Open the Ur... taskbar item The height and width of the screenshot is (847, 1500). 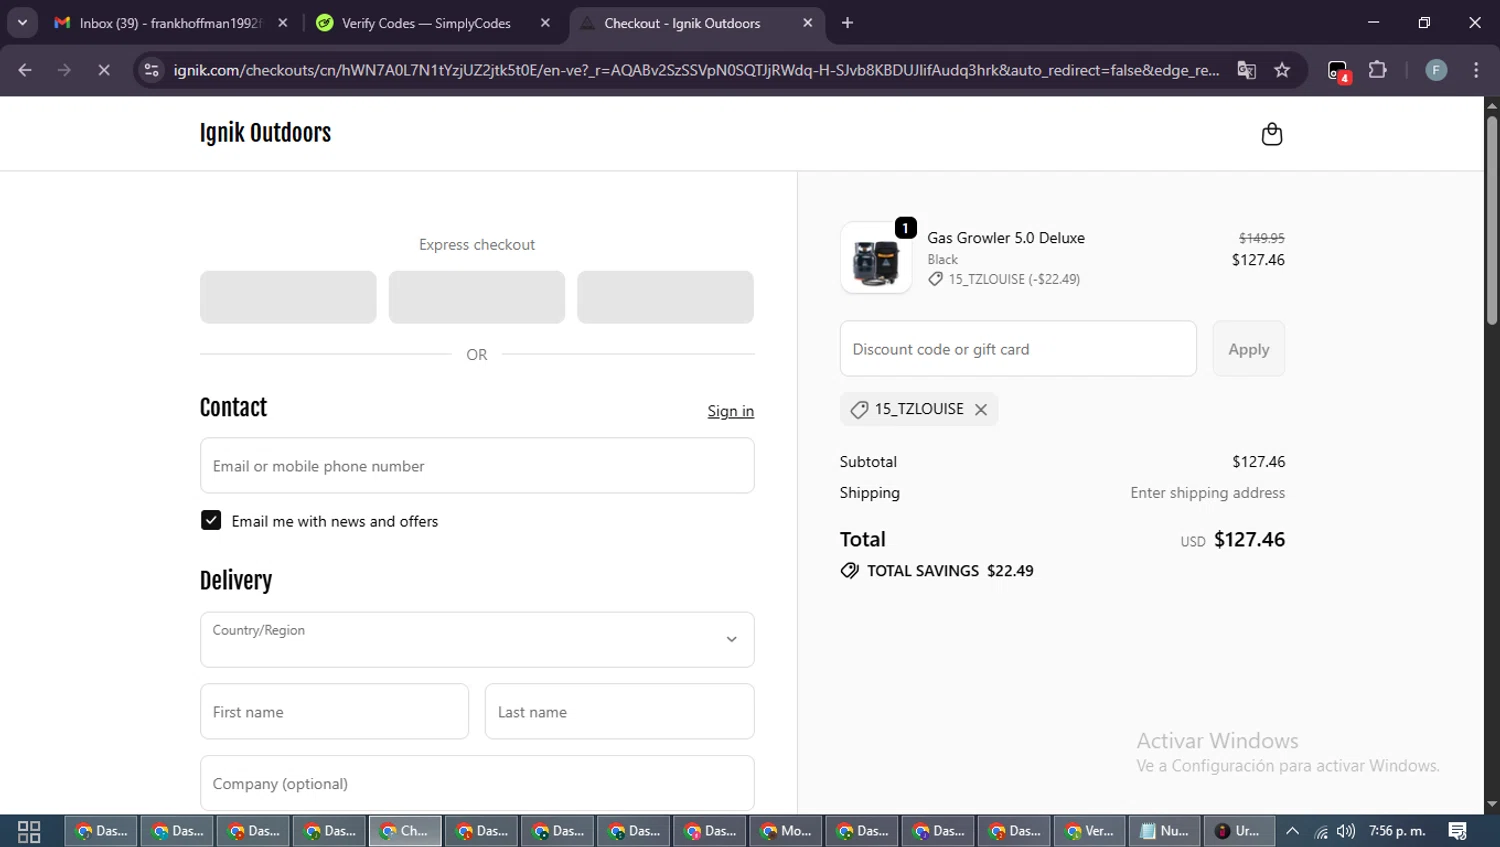point(1238,831)
